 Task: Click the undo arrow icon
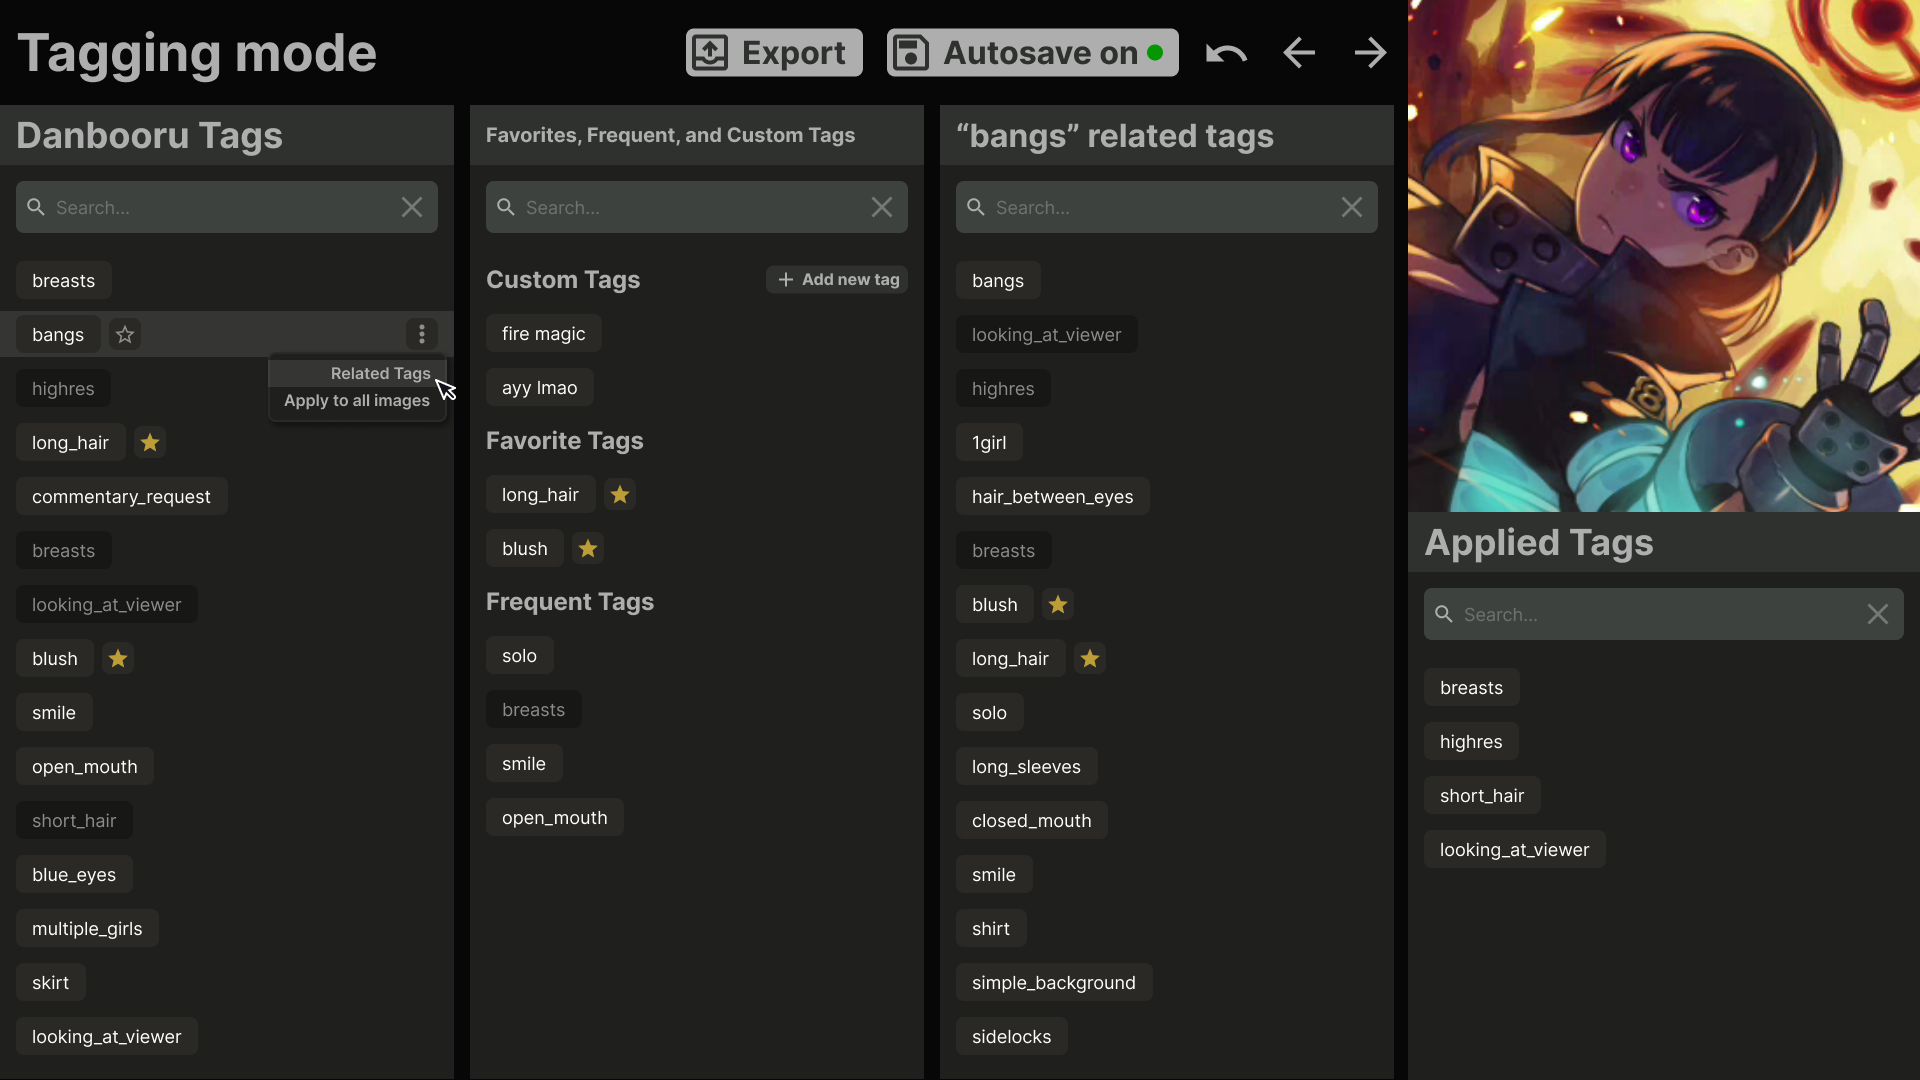(x=1226, y=52)
